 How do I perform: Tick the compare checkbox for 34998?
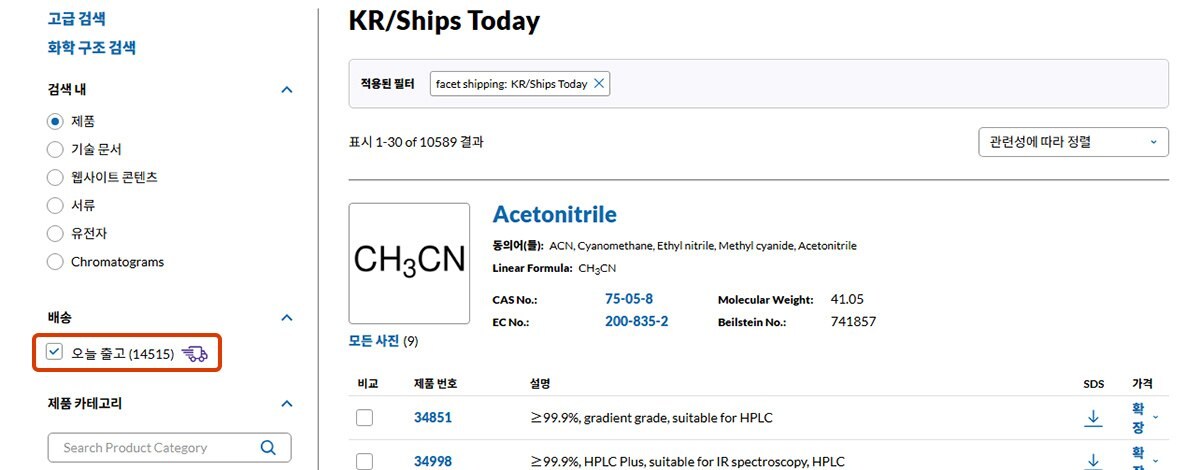[x=365, y=461]
